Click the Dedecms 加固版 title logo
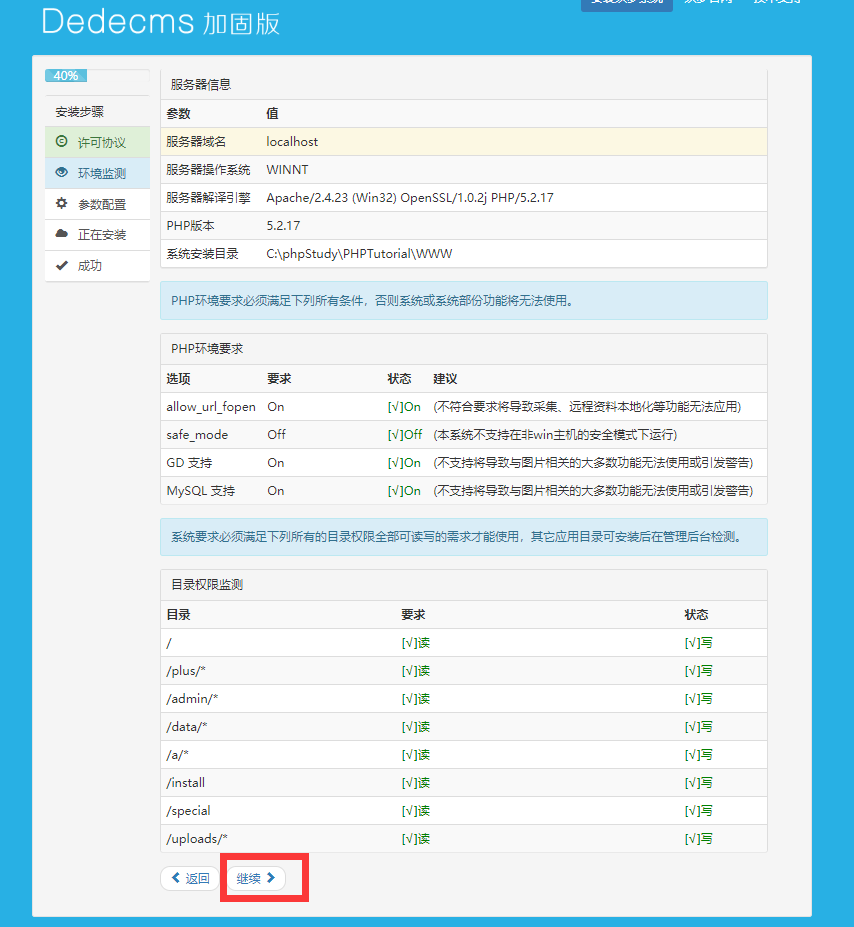 coord(160,22)
